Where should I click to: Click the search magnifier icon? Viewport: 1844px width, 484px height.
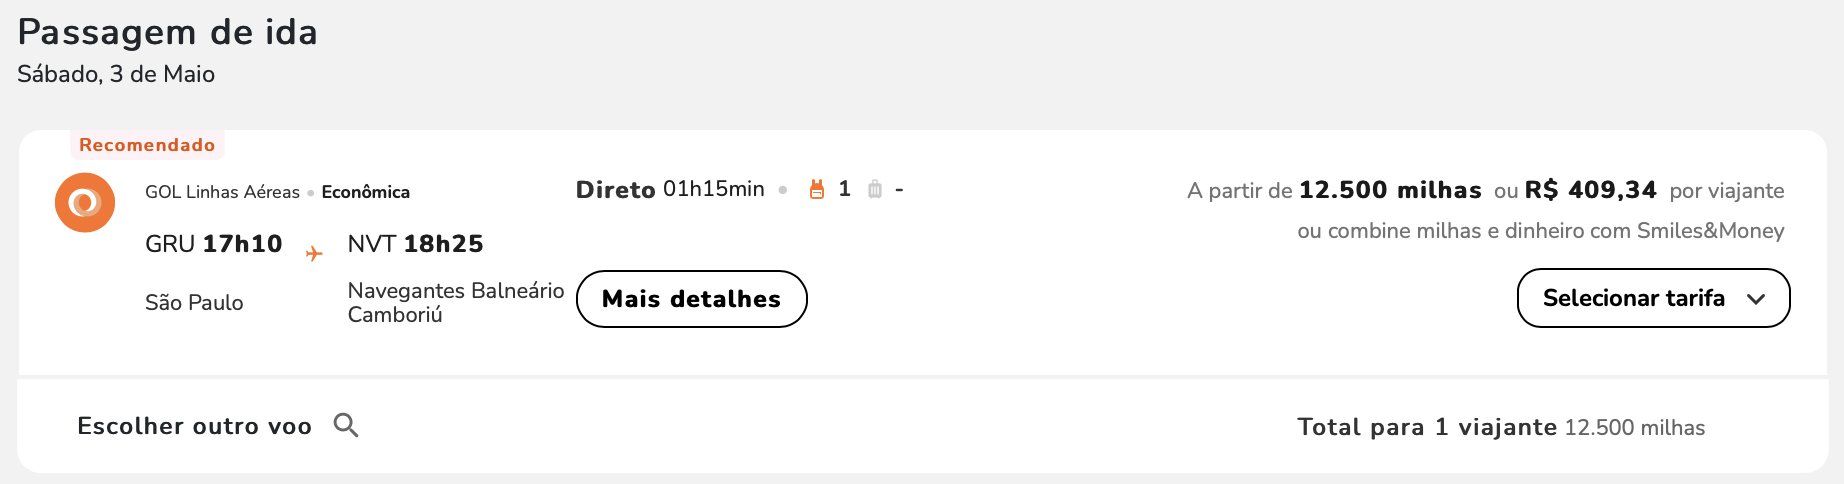346,425
